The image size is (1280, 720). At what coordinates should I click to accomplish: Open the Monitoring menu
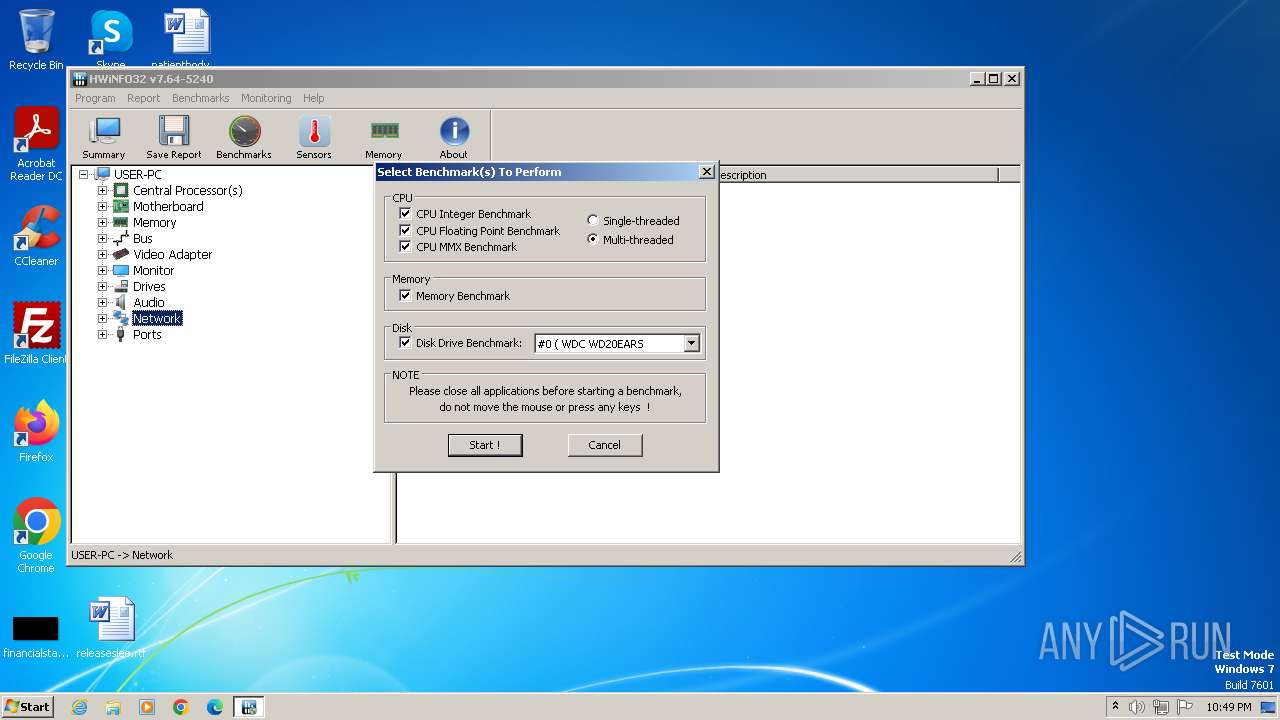click(266, 98)
